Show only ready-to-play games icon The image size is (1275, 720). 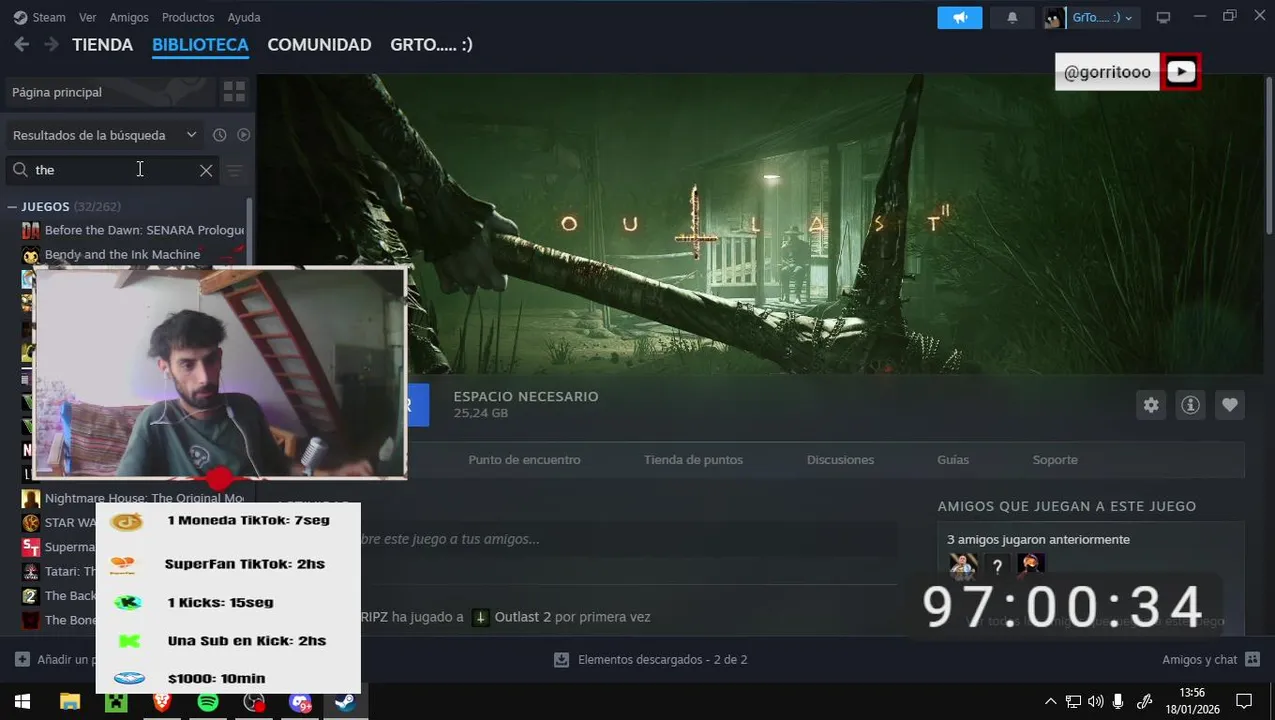coord(243,135)
